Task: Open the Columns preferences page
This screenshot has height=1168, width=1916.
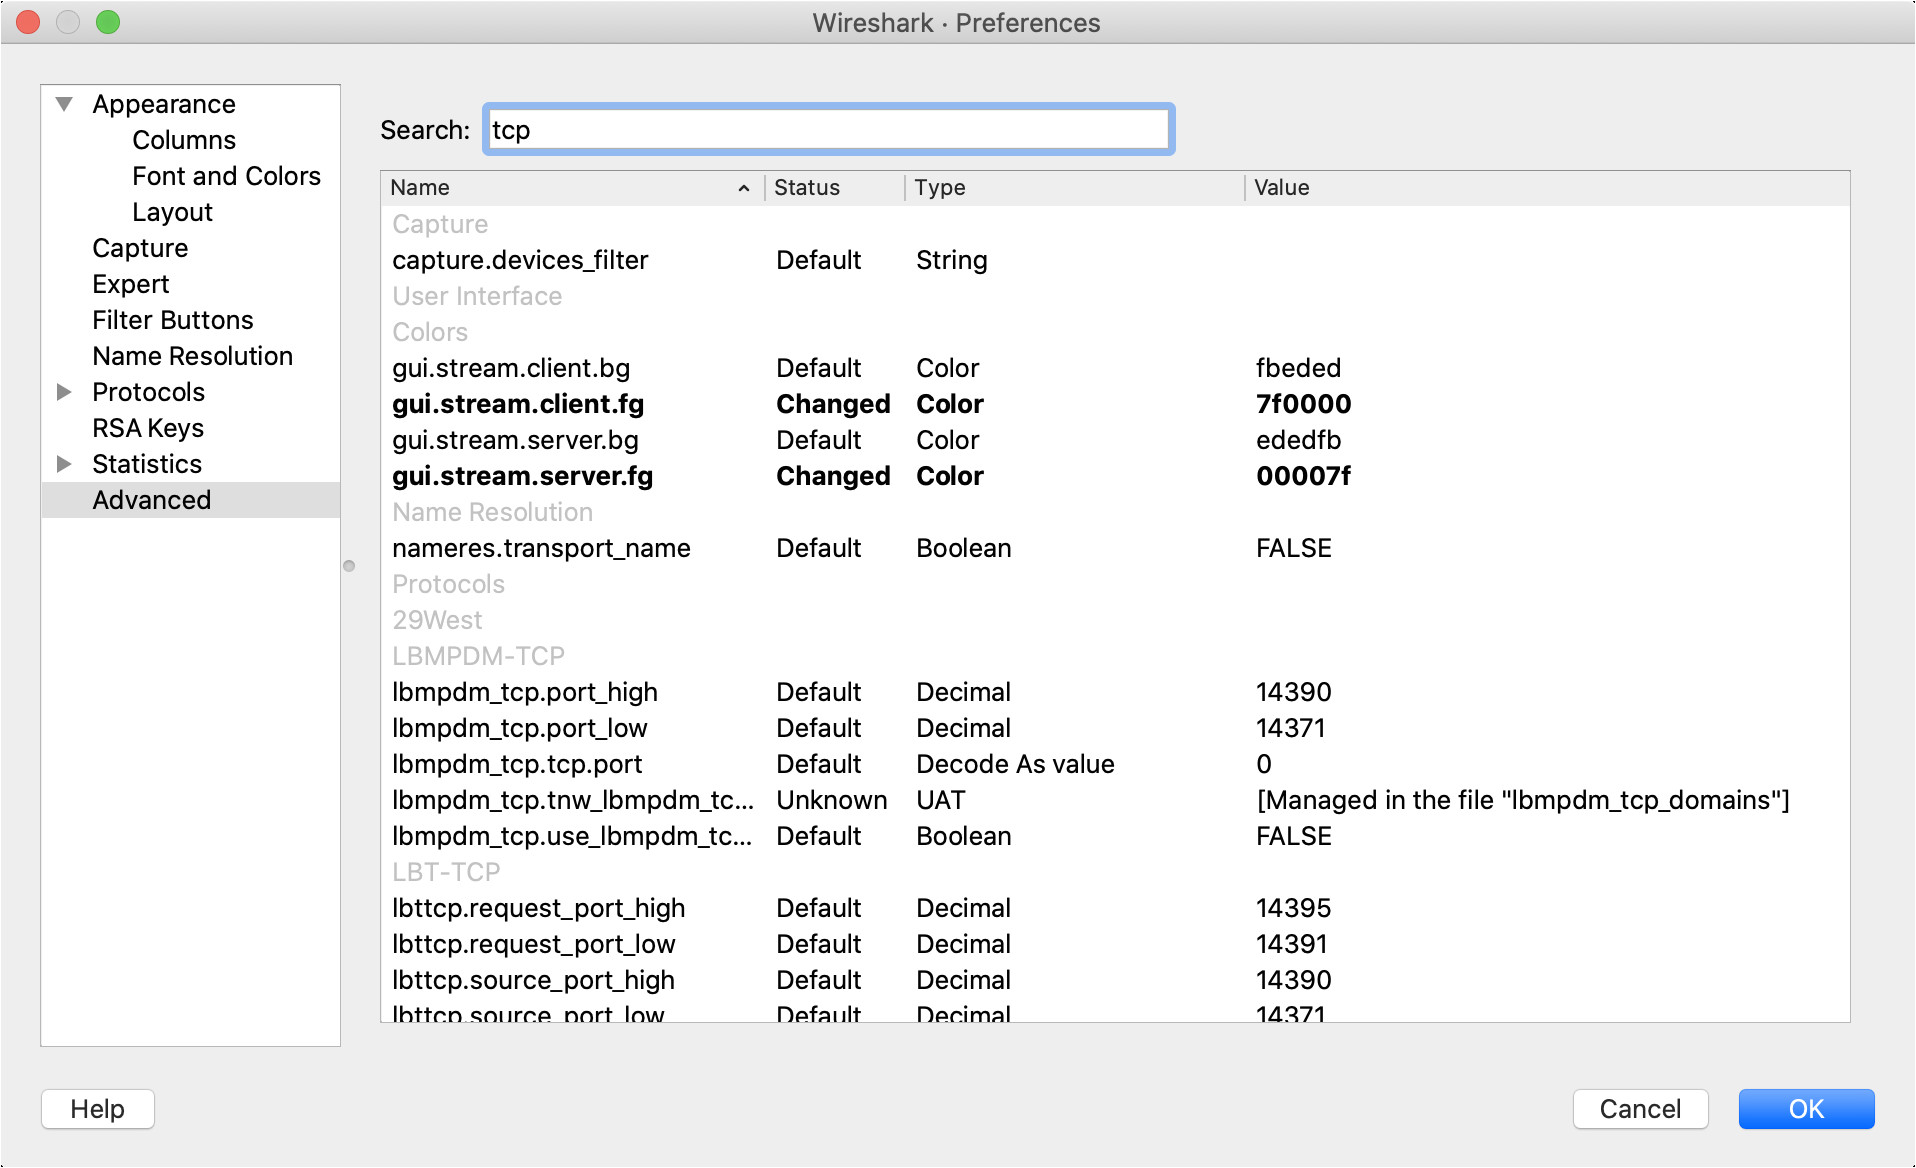Action: tap(184, 140)
